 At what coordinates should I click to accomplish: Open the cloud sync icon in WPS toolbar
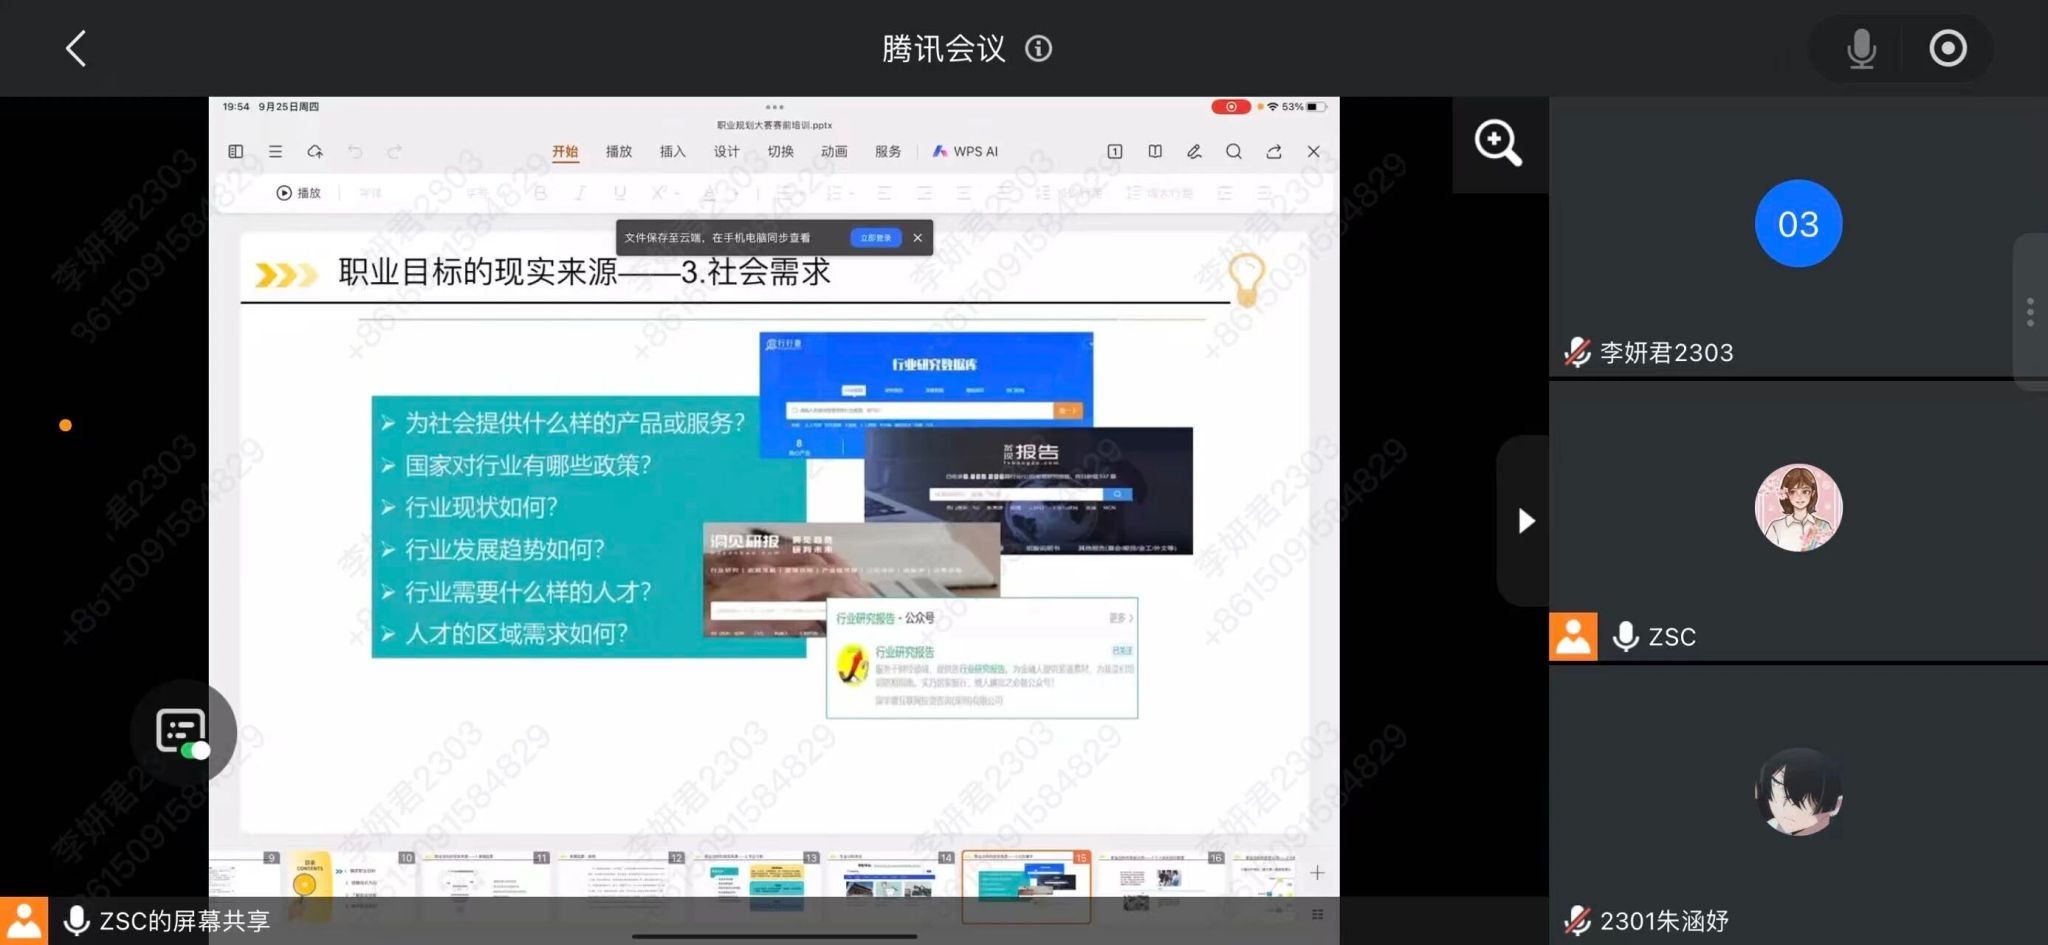pos(315,151)
